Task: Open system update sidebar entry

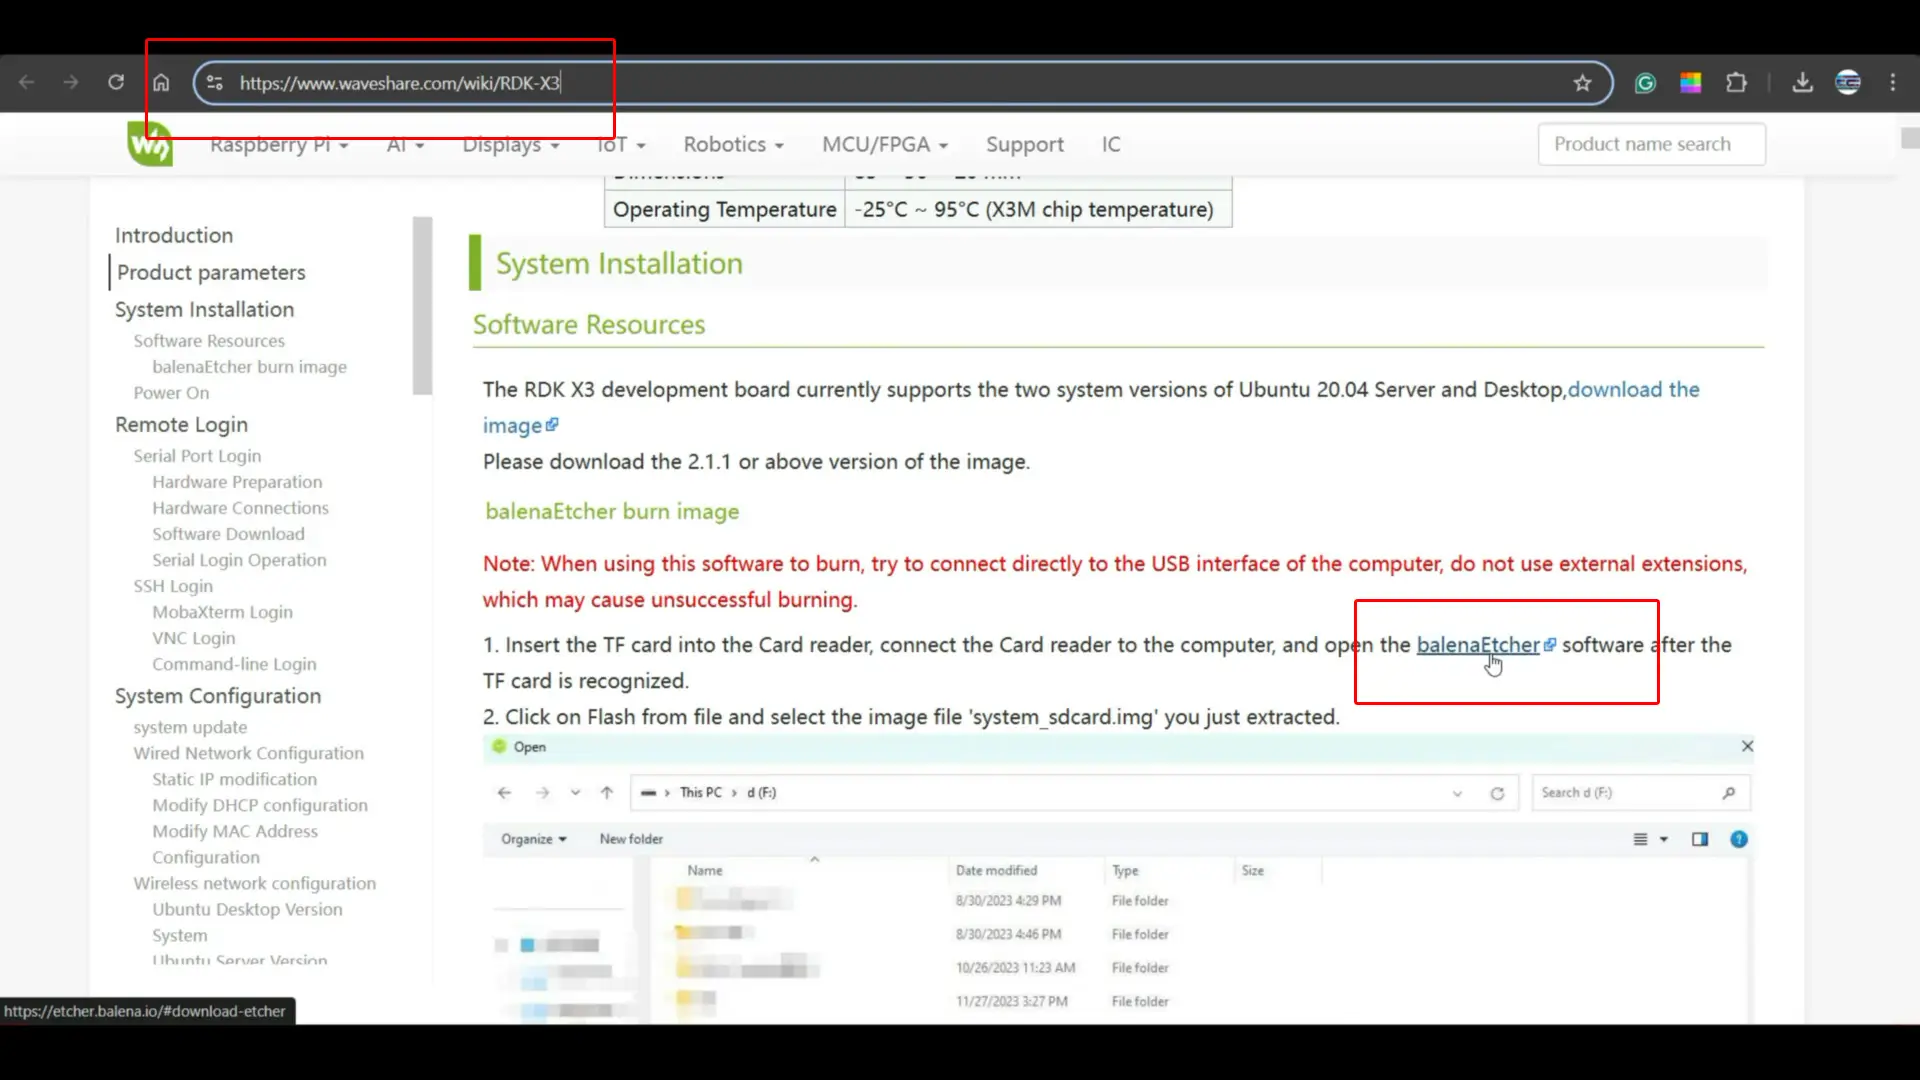Action: pyautogui.click(x=190, y=727)
